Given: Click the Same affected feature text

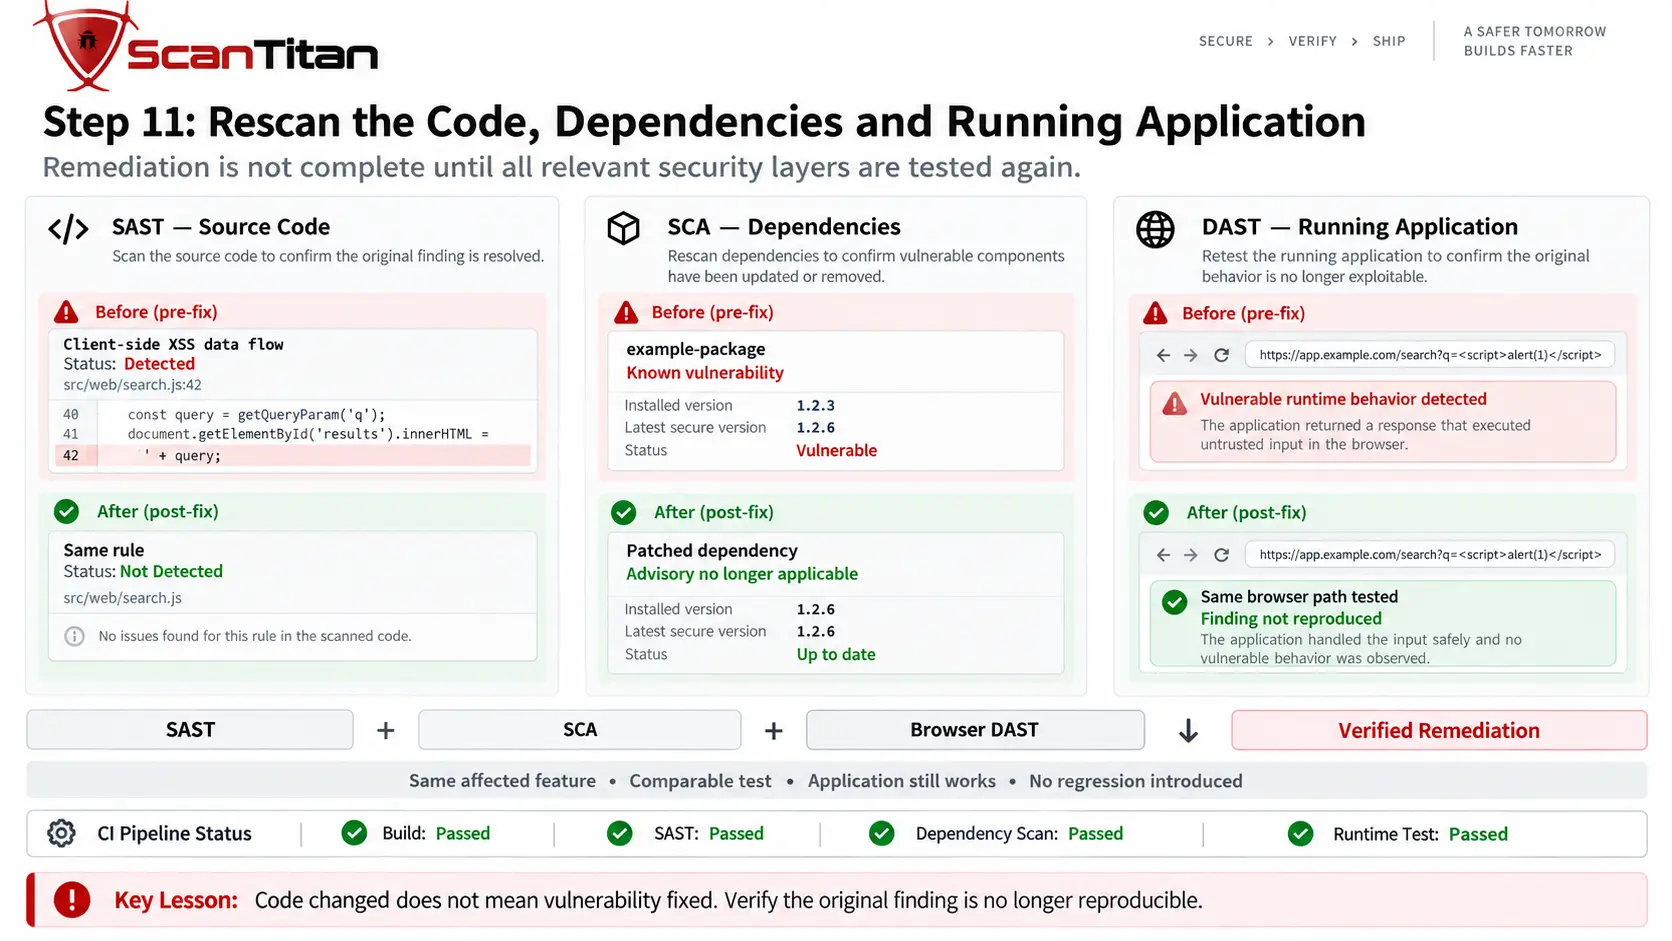Looking at the screenshot, I should point(502,781).
